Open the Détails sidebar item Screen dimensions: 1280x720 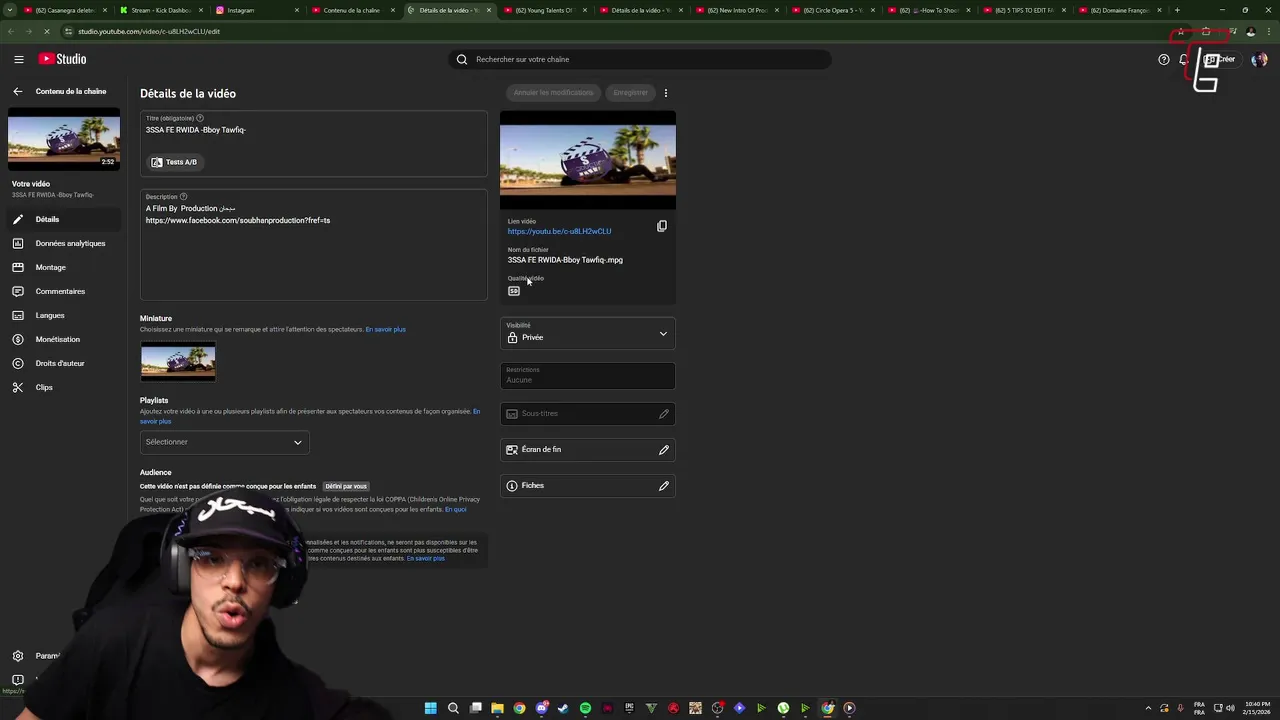point(63,219)
